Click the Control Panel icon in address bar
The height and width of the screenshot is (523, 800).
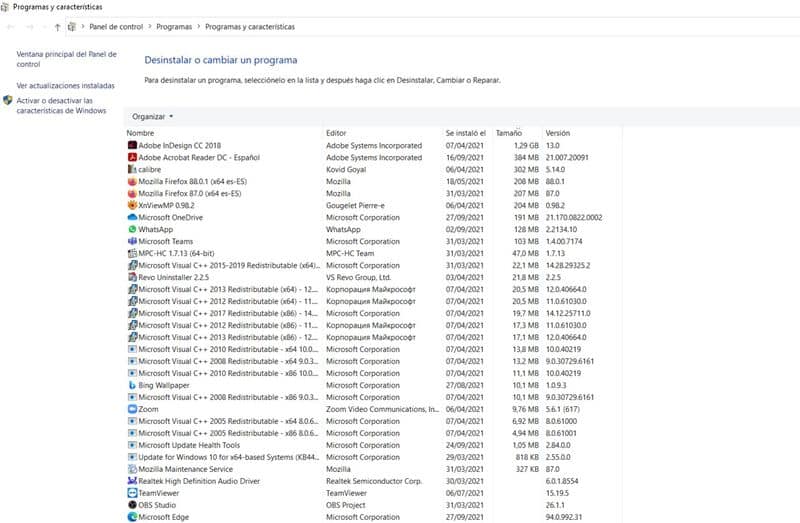point(72,27)
